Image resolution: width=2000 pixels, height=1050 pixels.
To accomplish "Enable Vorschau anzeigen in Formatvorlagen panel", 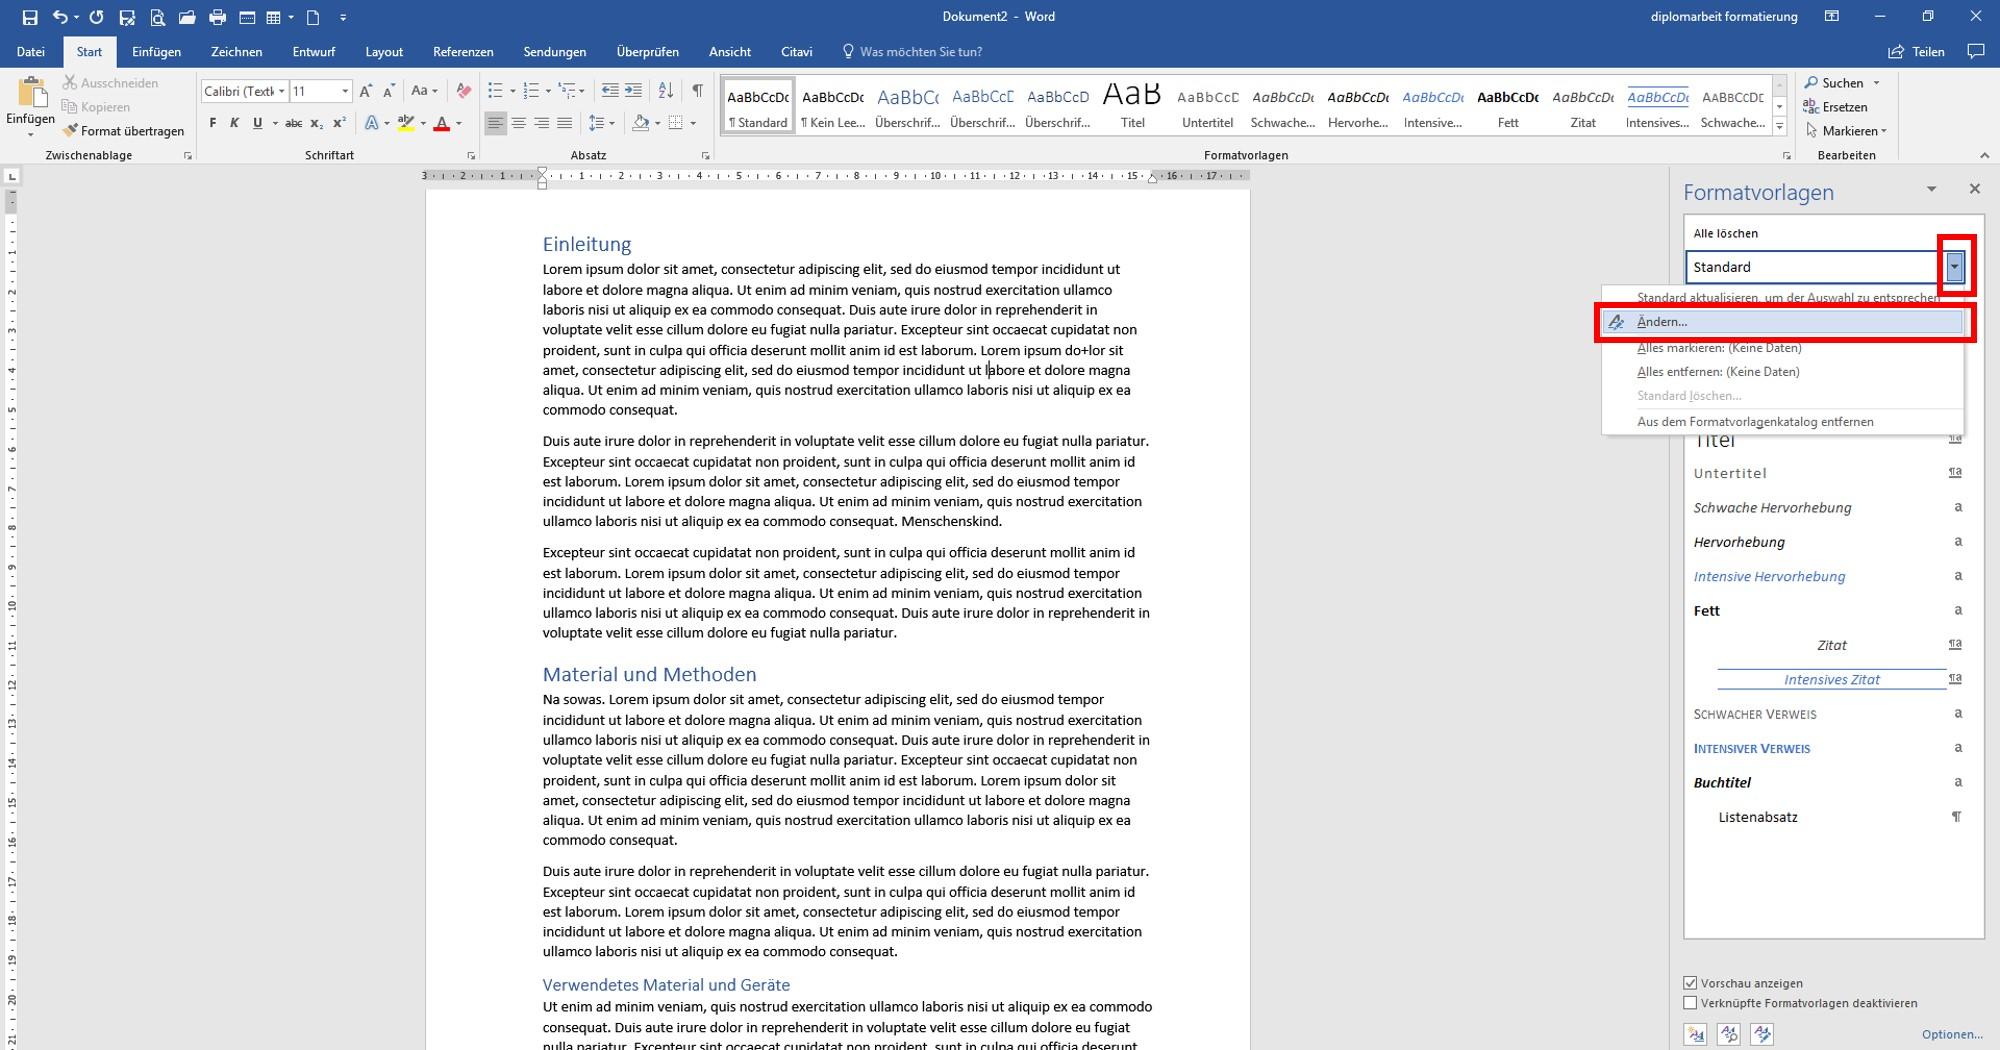I will coord(1691,983).
